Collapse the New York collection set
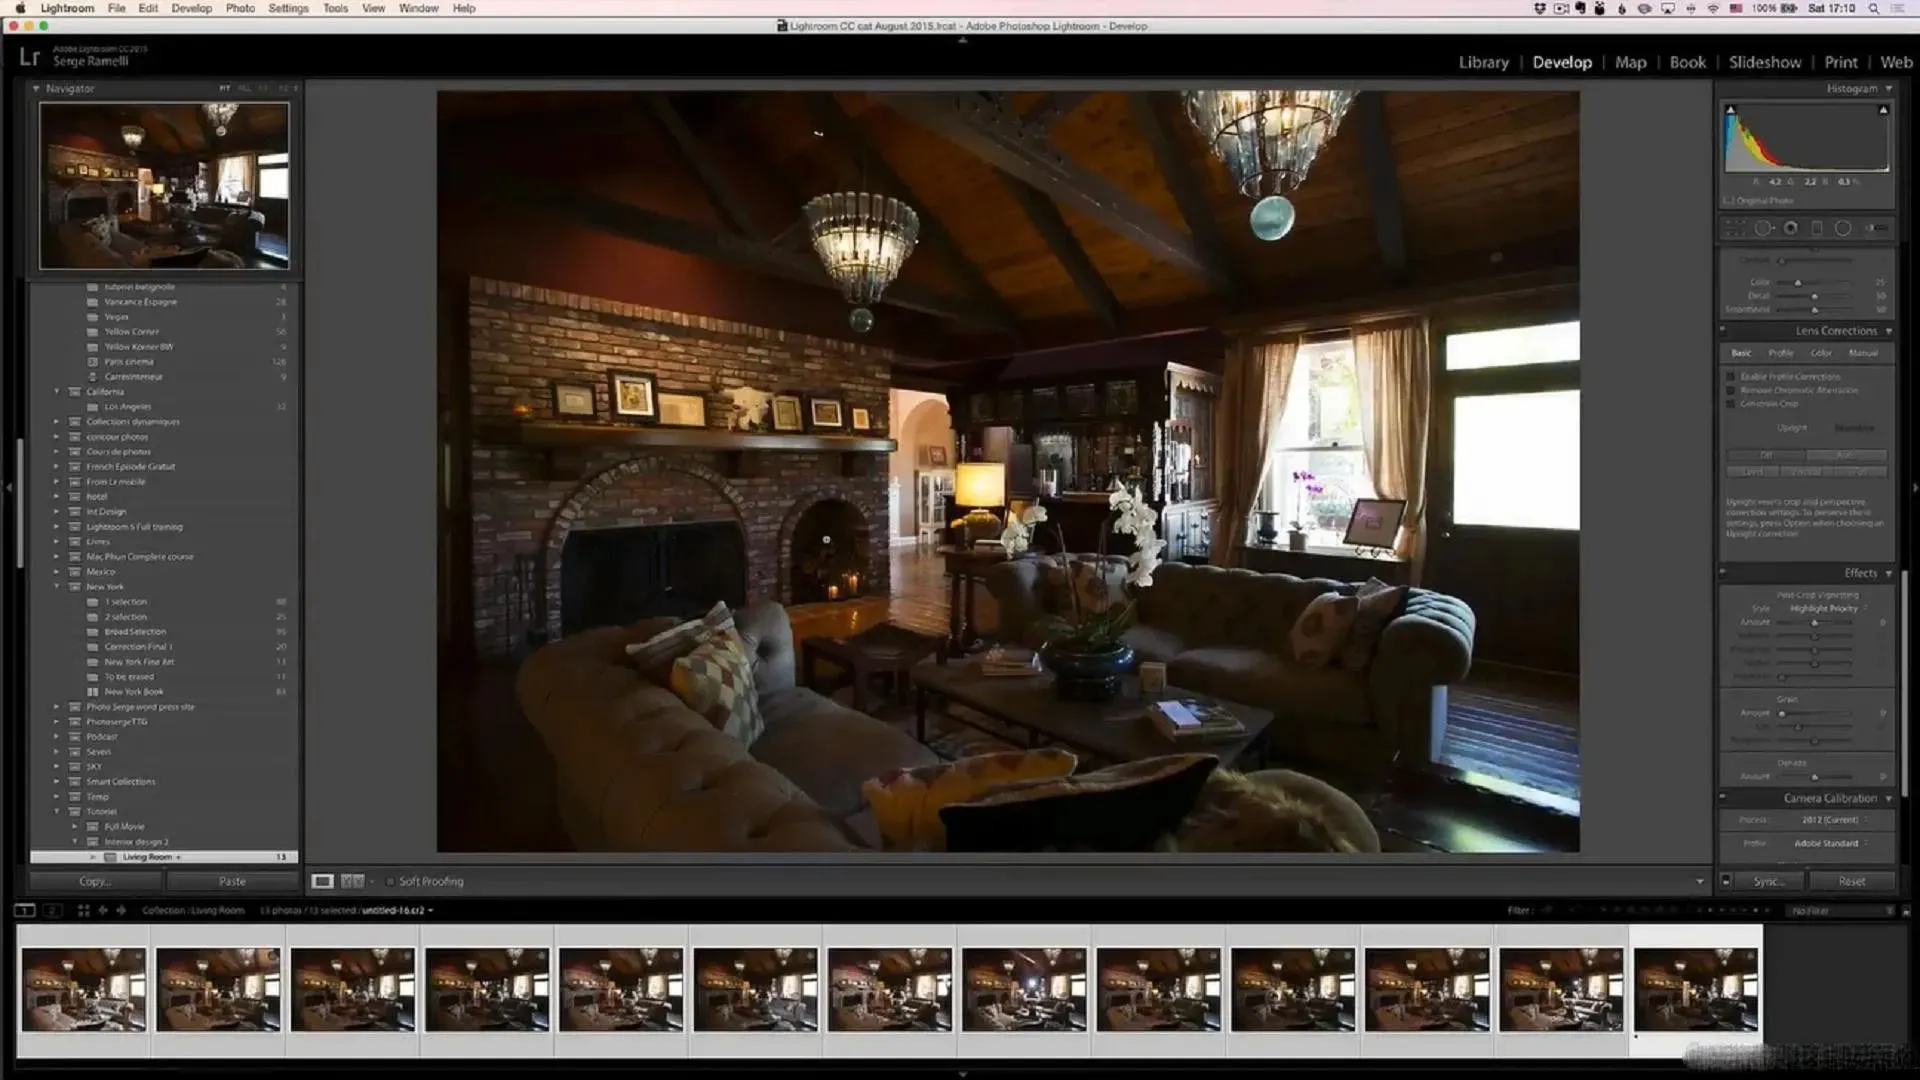Viewport: 1920px width, 1080px height. click(x=57, y=587)
